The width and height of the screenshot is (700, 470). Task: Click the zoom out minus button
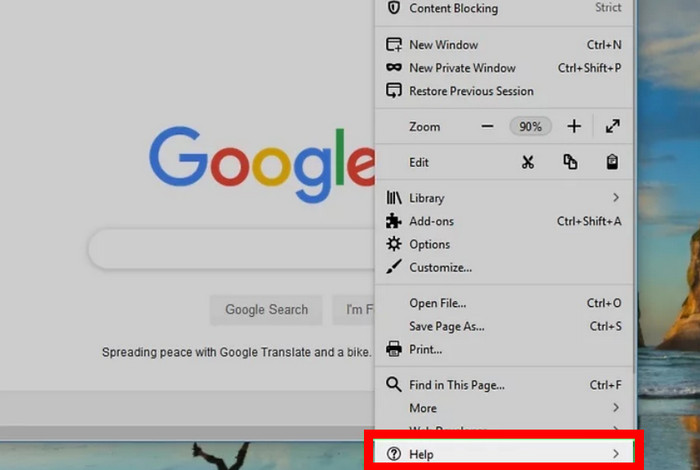tap(487, 127)
